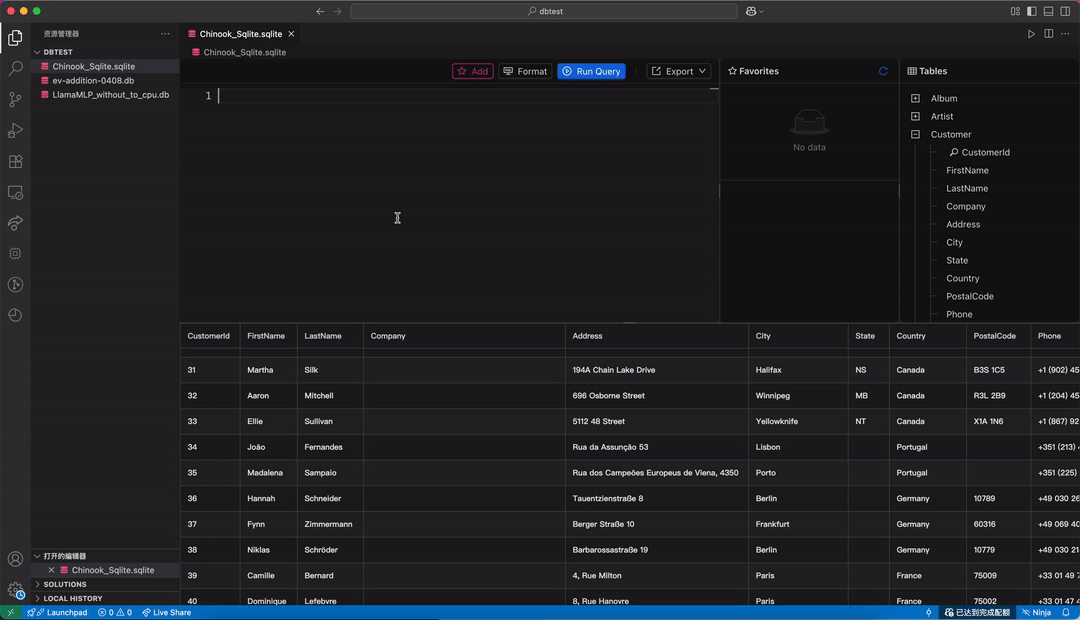Open the Timeline pie chart icon in activity bar
This screenshot has height=620, width=1080.
point(15,315)
